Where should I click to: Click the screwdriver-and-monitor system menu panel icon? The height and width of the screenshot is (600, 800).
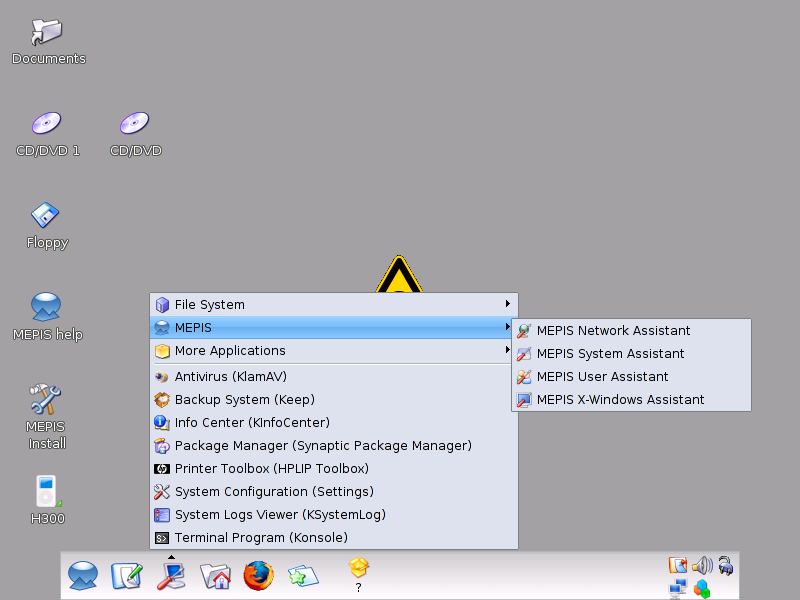[171, 576]
